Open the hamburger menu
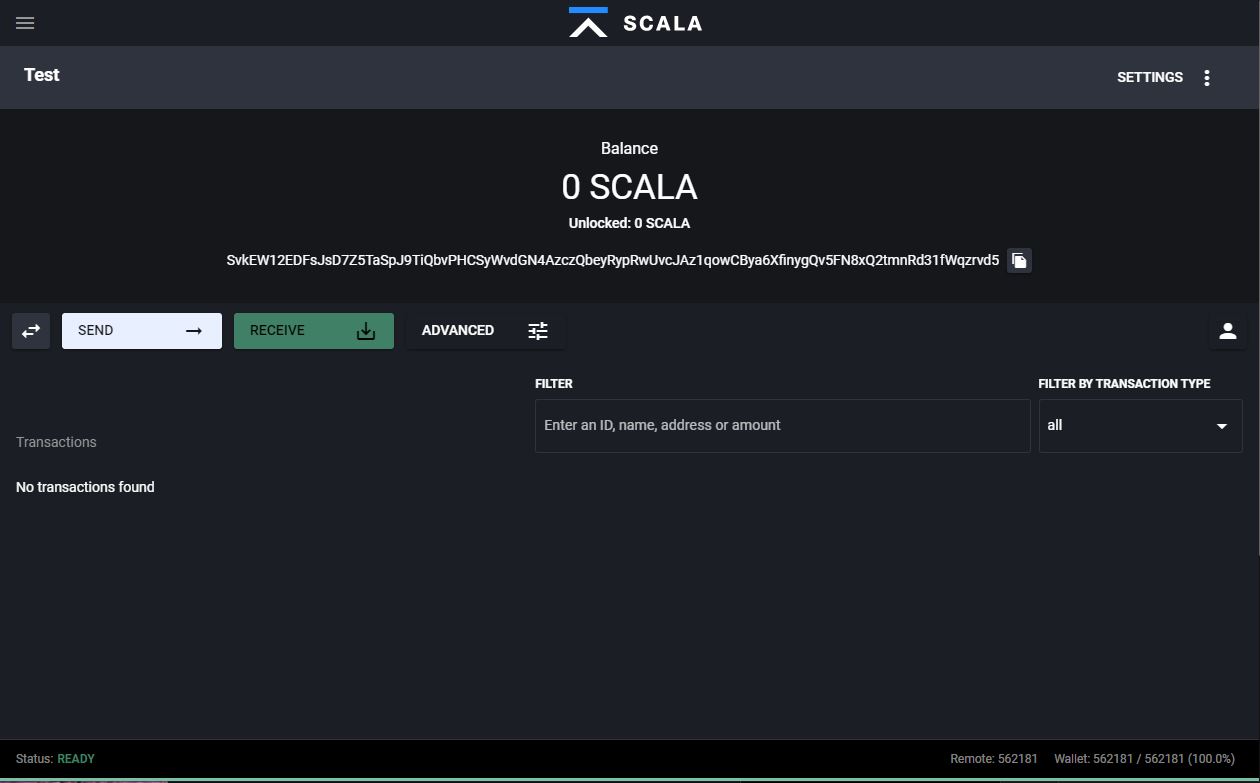This screenshot has width=1260, height=783. pyautogui.click(x=25, y=23)
